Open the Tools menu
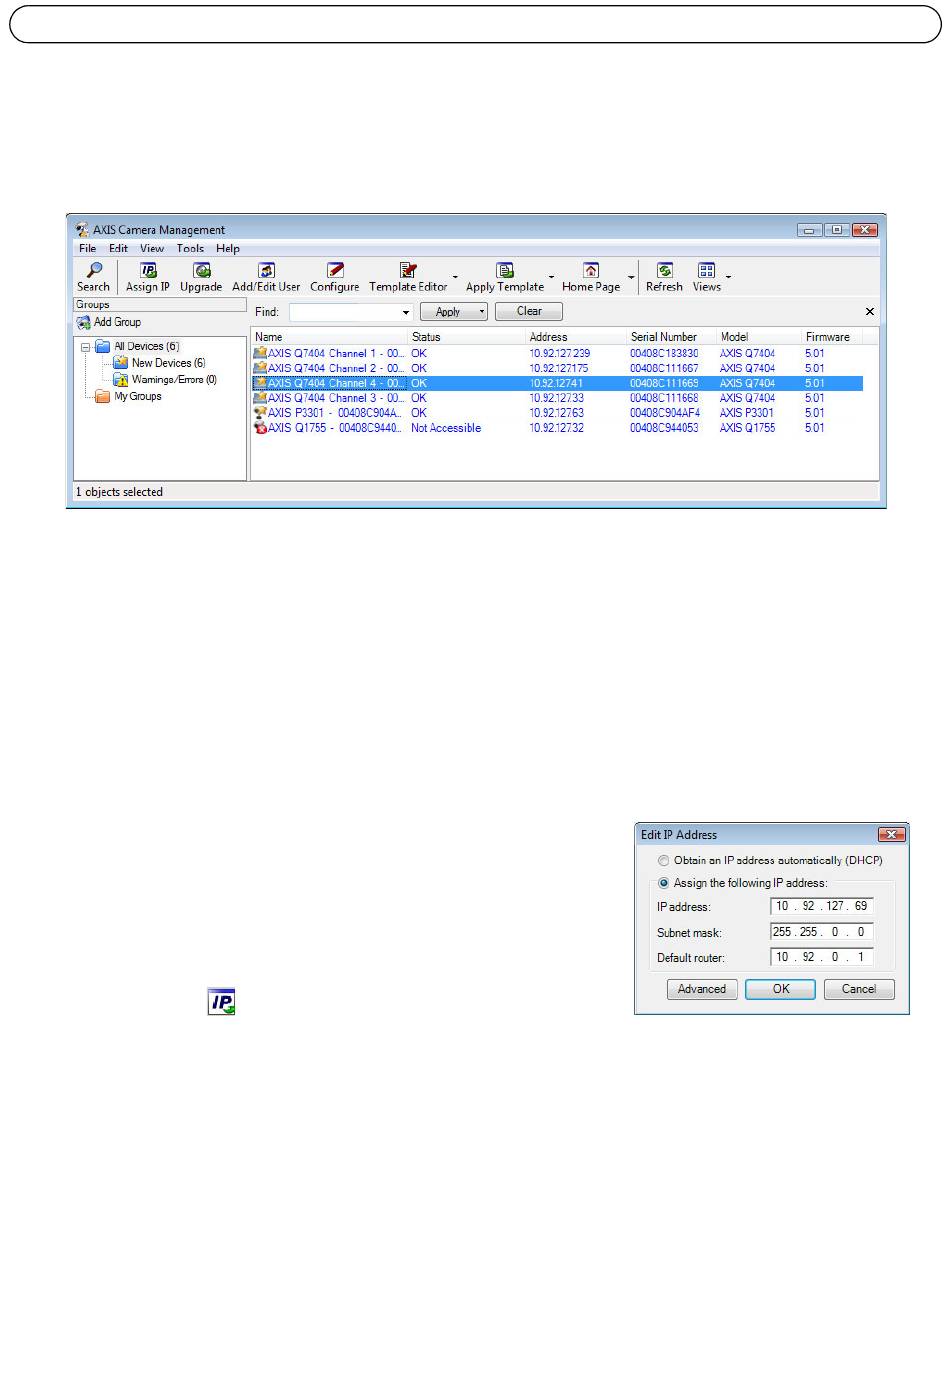The height and width of the screenshot is (1393, 950). pos(190,249)
